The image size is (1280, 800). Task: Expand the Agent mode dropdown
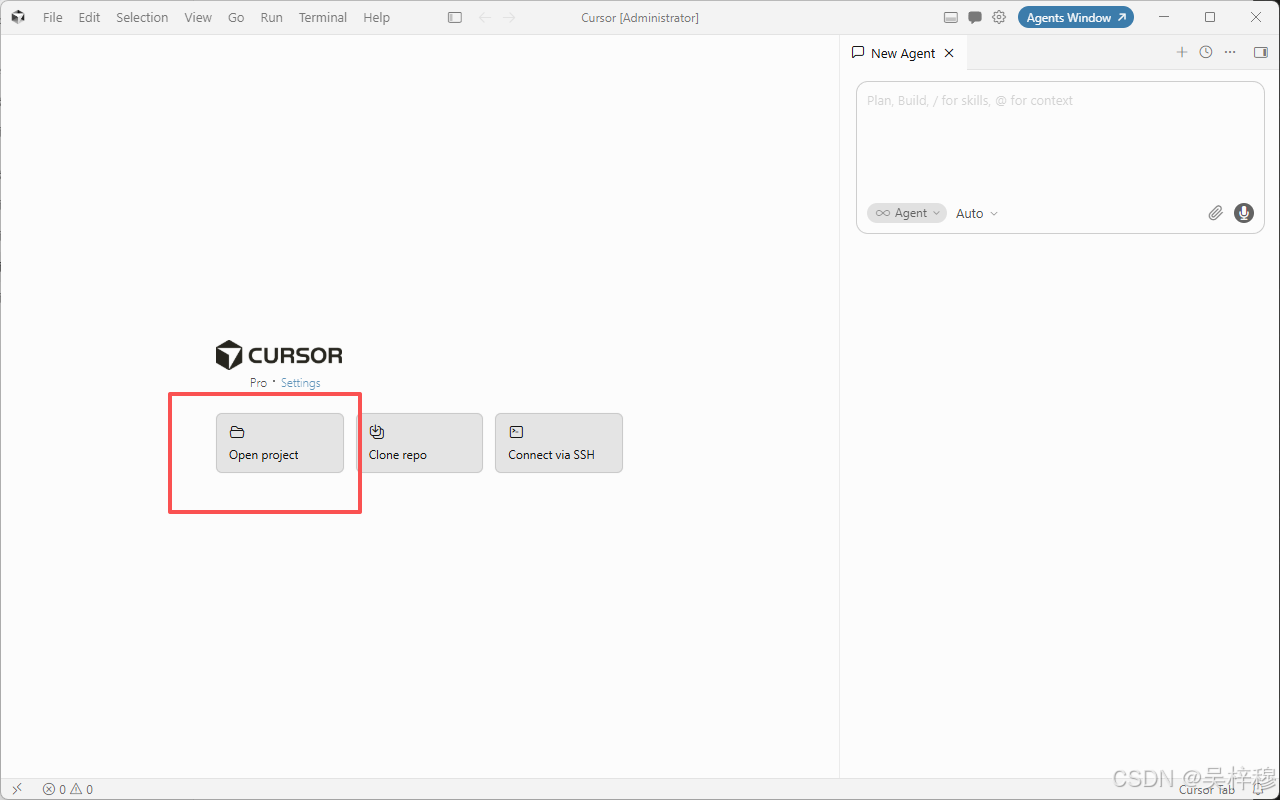click(907, 213)
